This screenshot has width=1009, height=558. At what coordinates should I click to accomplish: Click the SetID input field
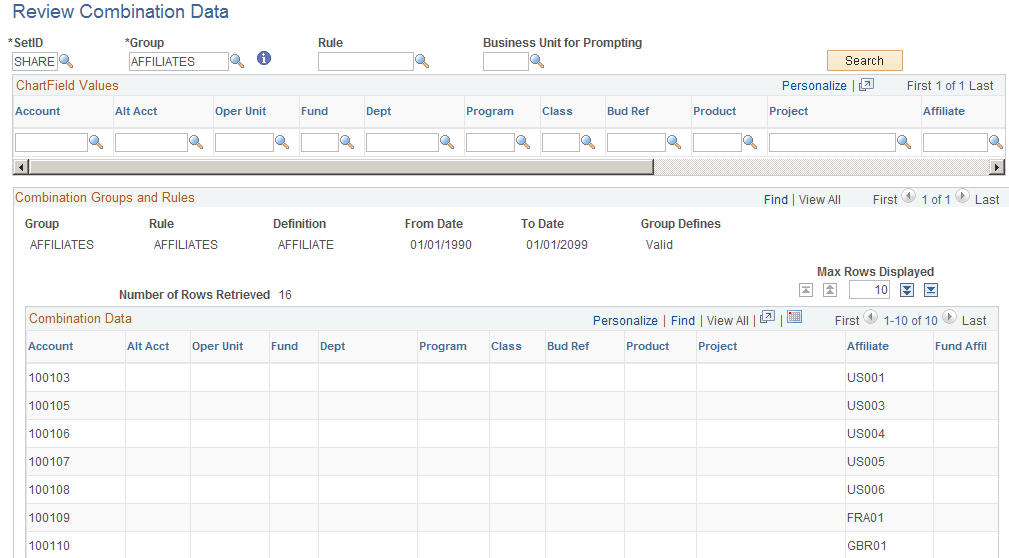[x=35, y=61]
